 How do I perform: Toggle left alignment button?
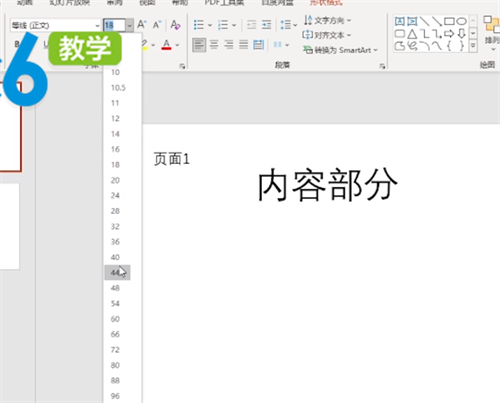point(199,45)
